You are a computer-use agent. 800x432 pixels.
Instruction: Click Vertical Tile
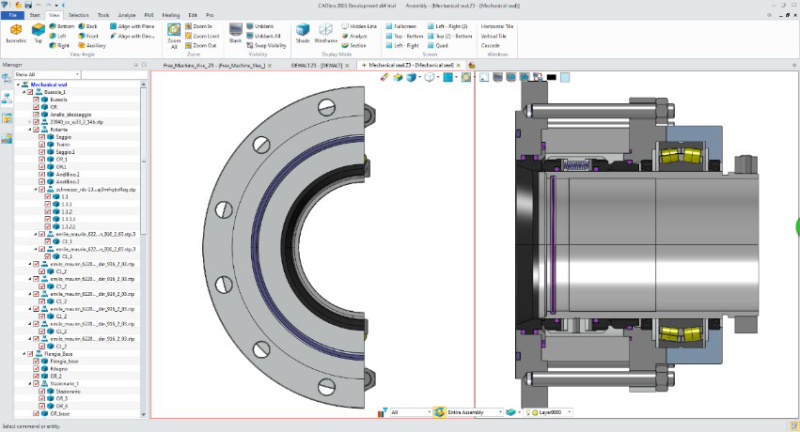point(493,36)
